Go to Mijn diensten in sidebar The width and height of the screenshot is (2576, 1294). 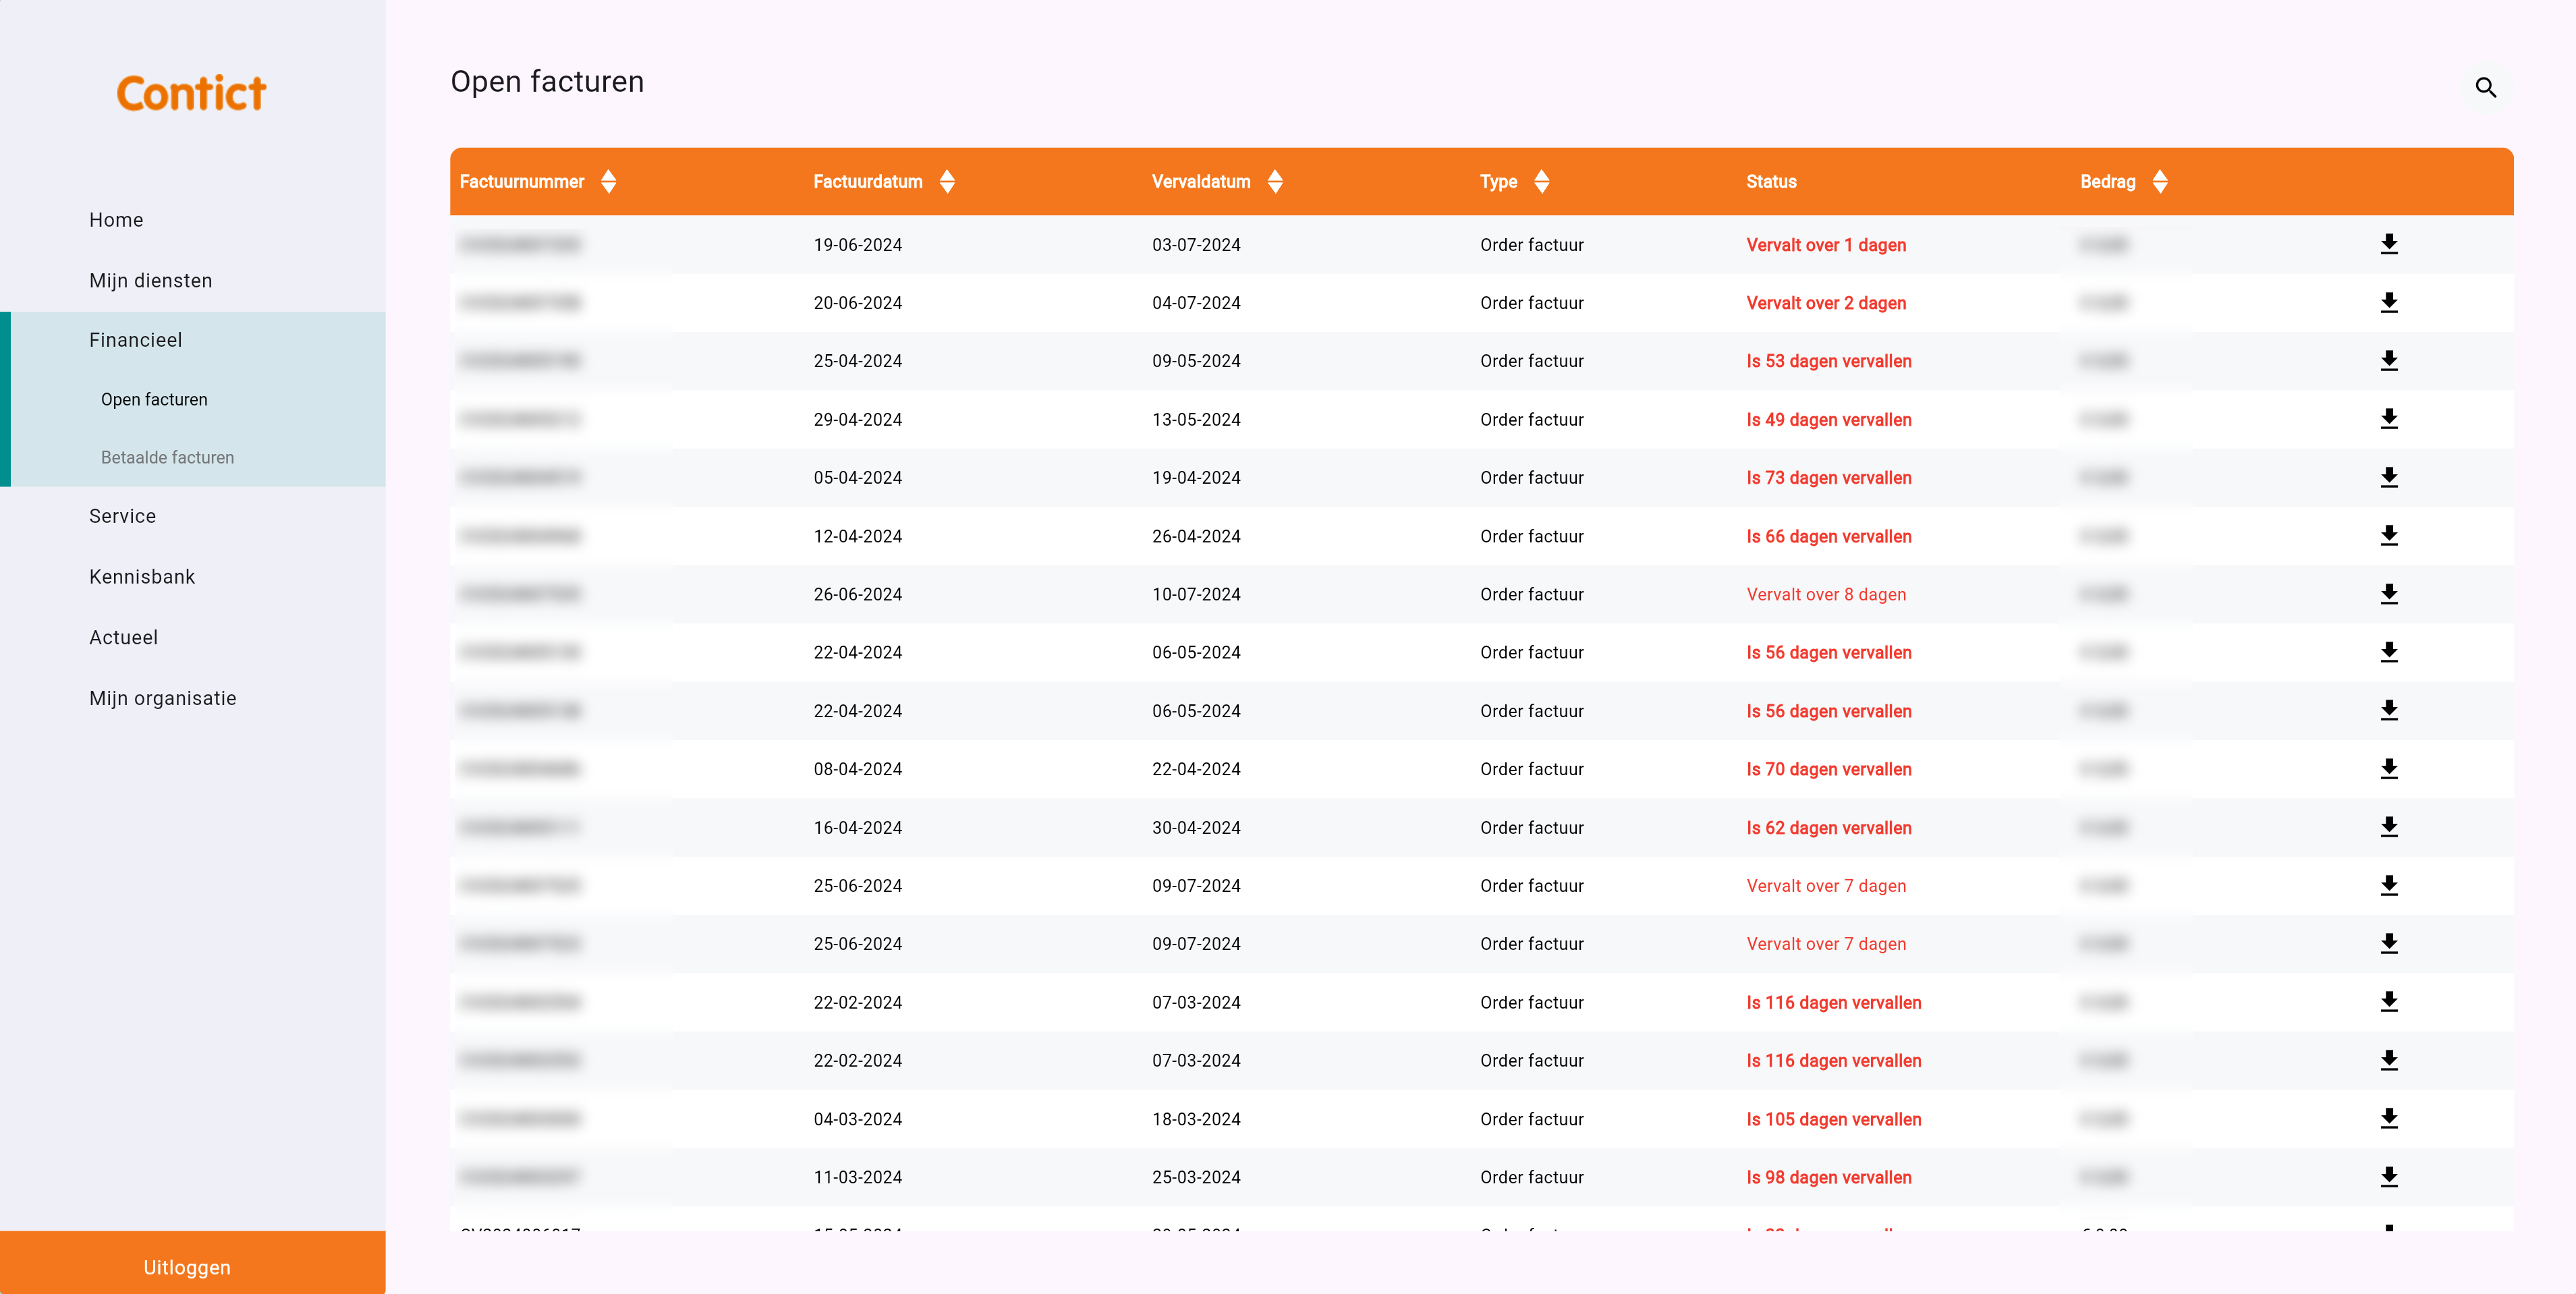(x=150, y=281)
